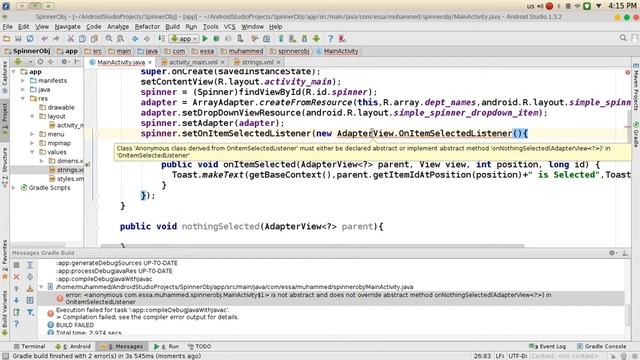Open the Help question mark toolbar icon

point(331,39)
